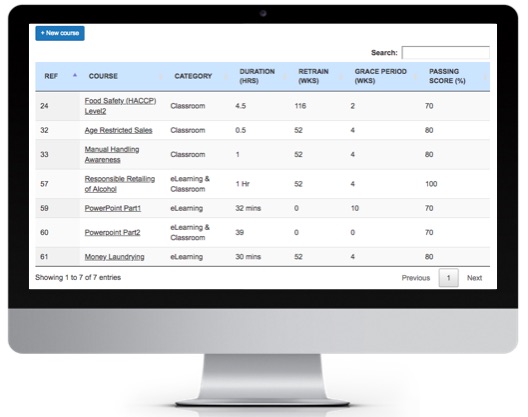Open Responsible Retailing of Alcohol course
Image resolution: width=528 pixels, height=417 pixels.
pos(120,184)
